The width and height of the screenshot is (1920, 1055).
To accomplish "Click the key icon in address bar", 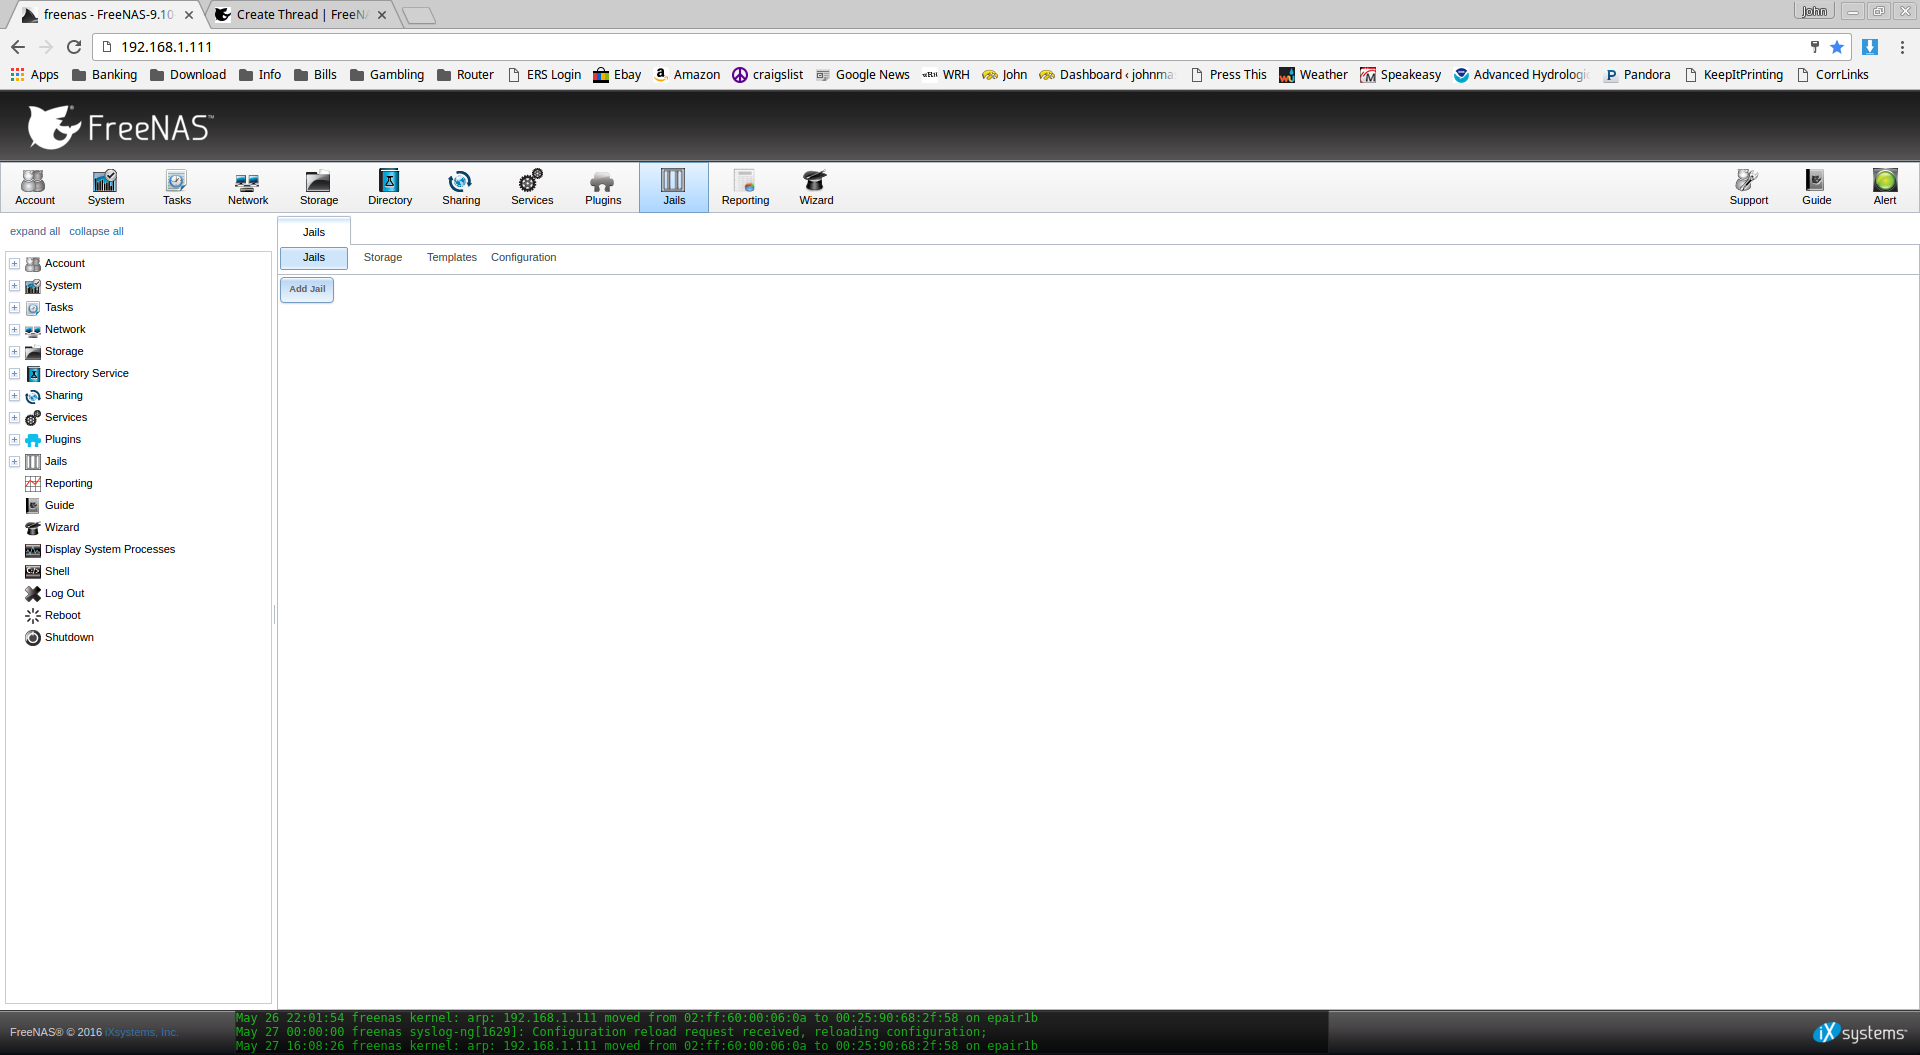I will [x=1814, y=47].
